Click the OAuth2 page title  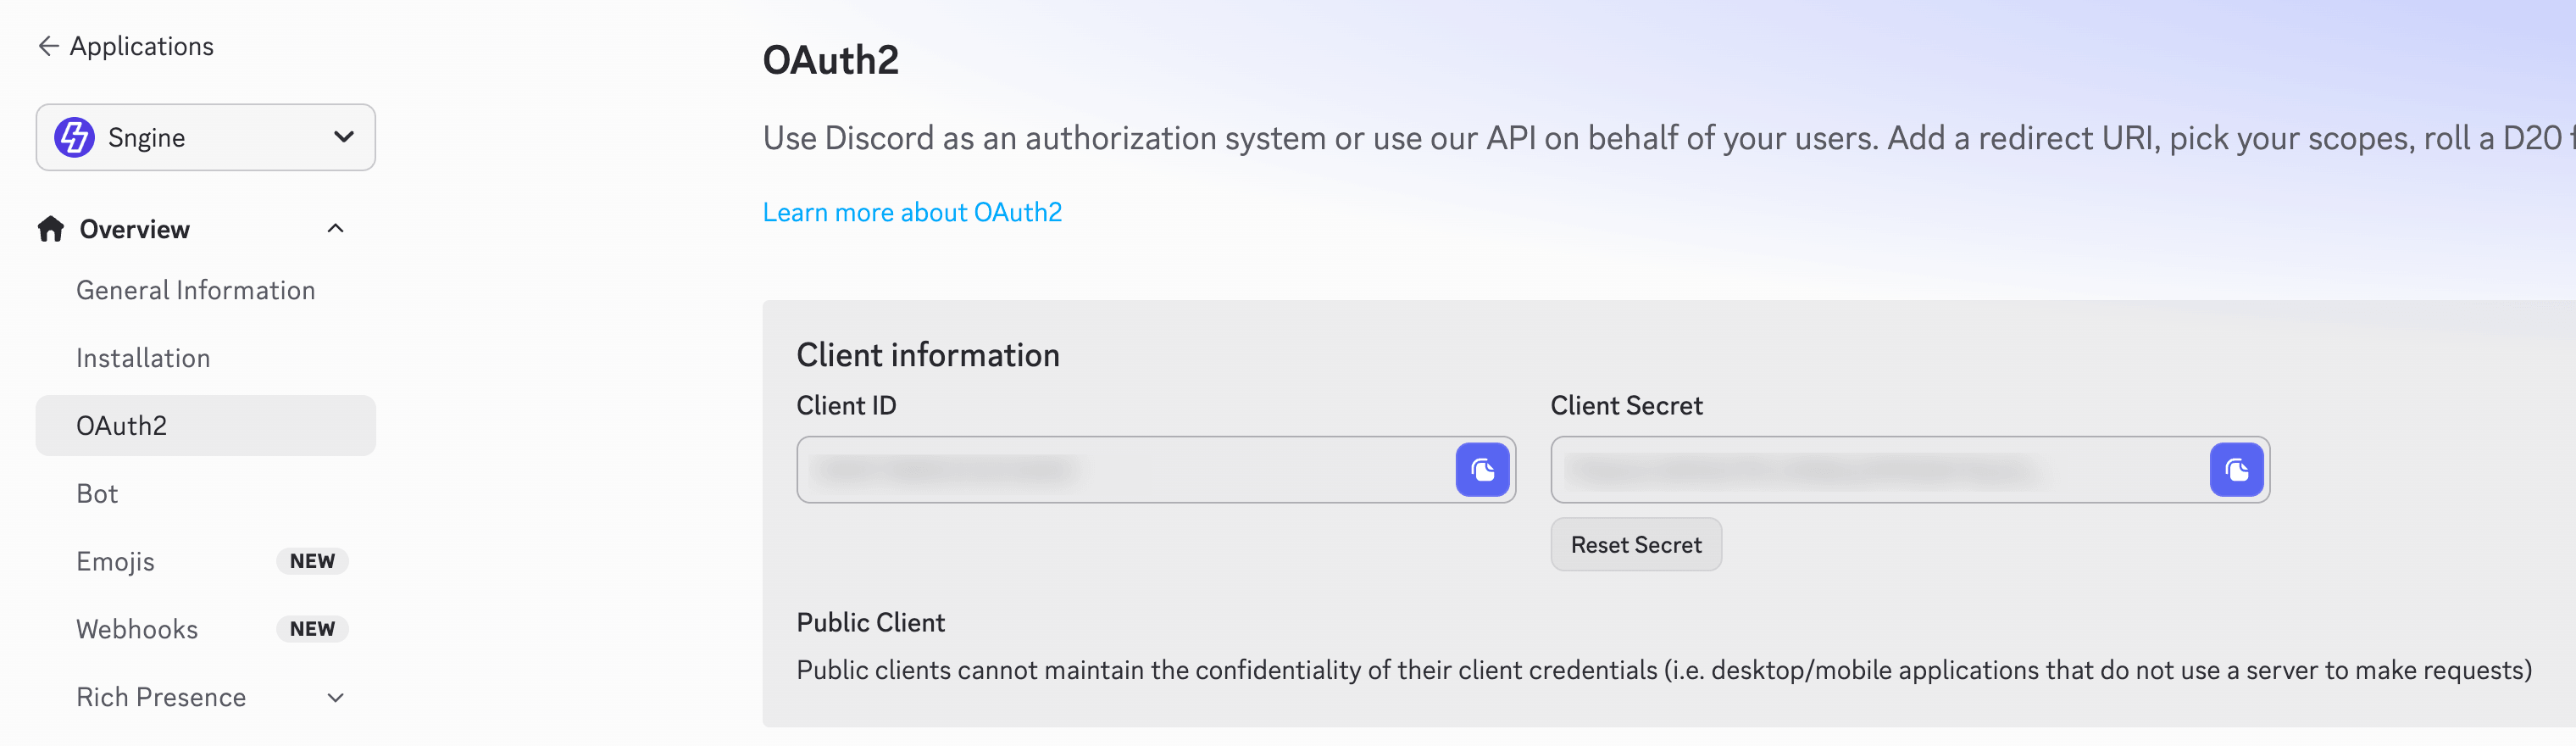[x=831, y=60]
